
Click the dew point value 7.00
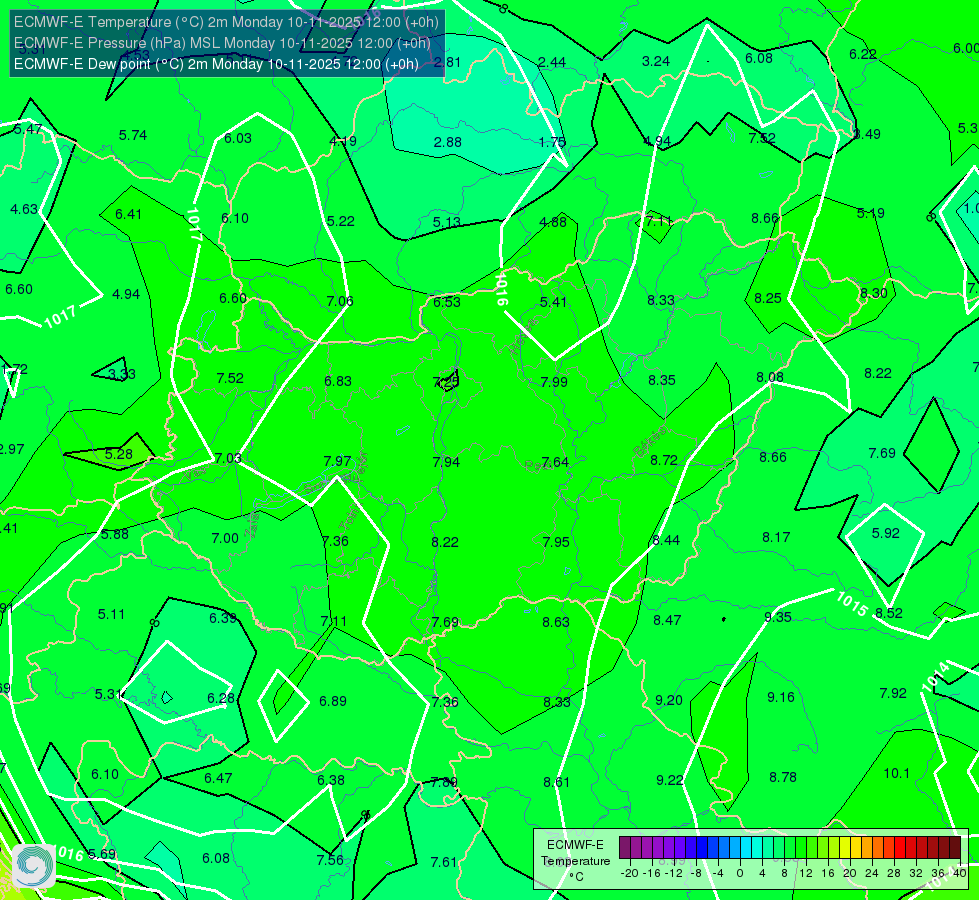pos(225,538)
